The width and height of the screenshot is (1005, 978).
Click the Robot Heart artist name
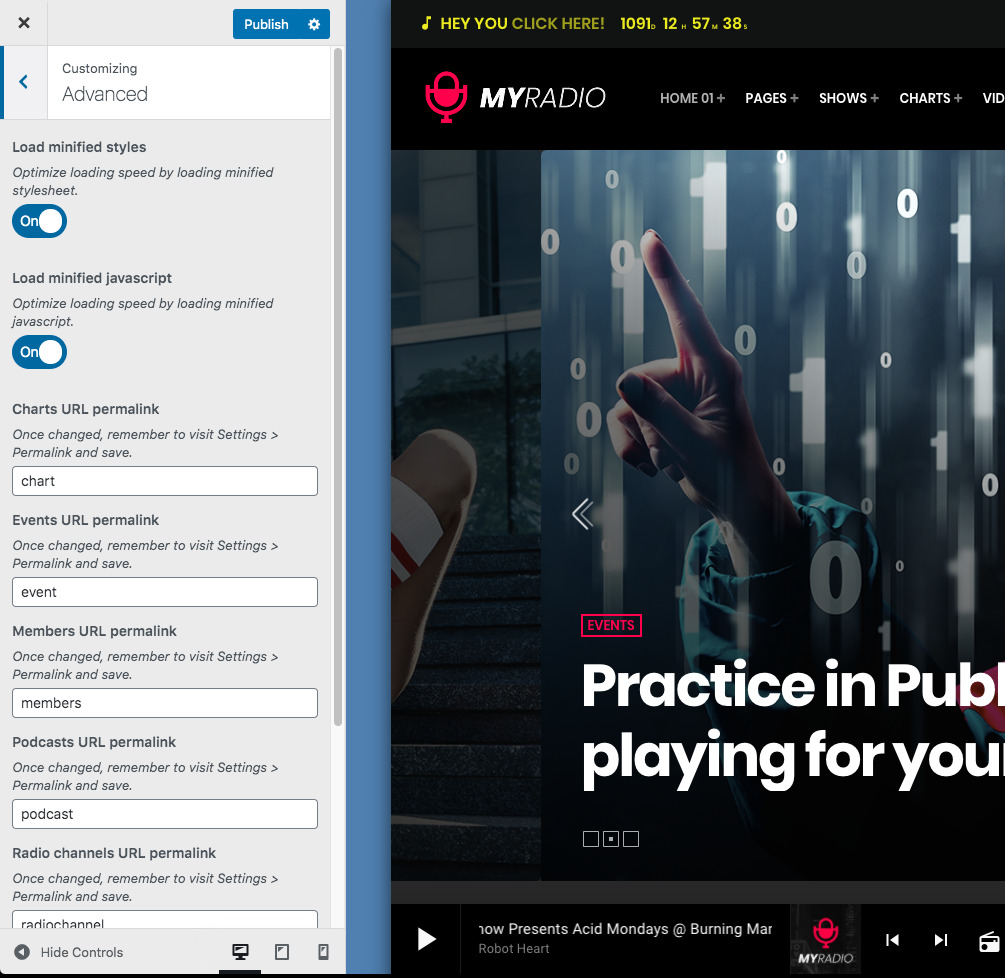(513, 949)
